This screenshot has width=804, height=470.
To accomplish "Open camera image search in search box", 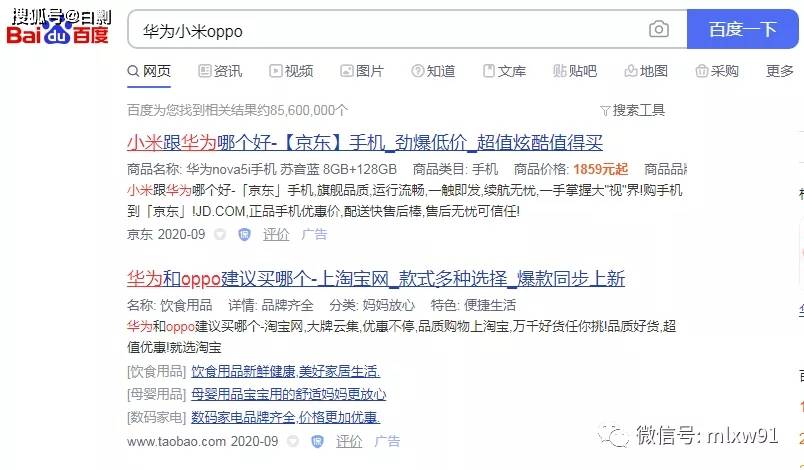I will coord(658,29).
